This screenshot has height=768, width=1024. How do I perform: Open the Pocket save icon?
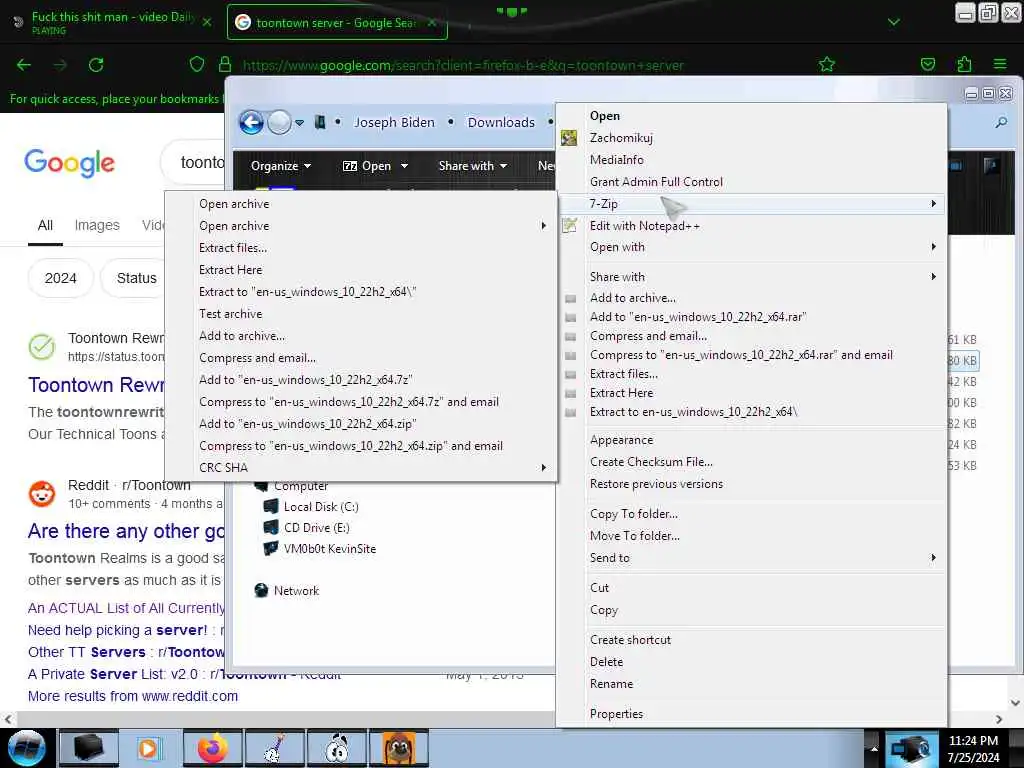927,64
